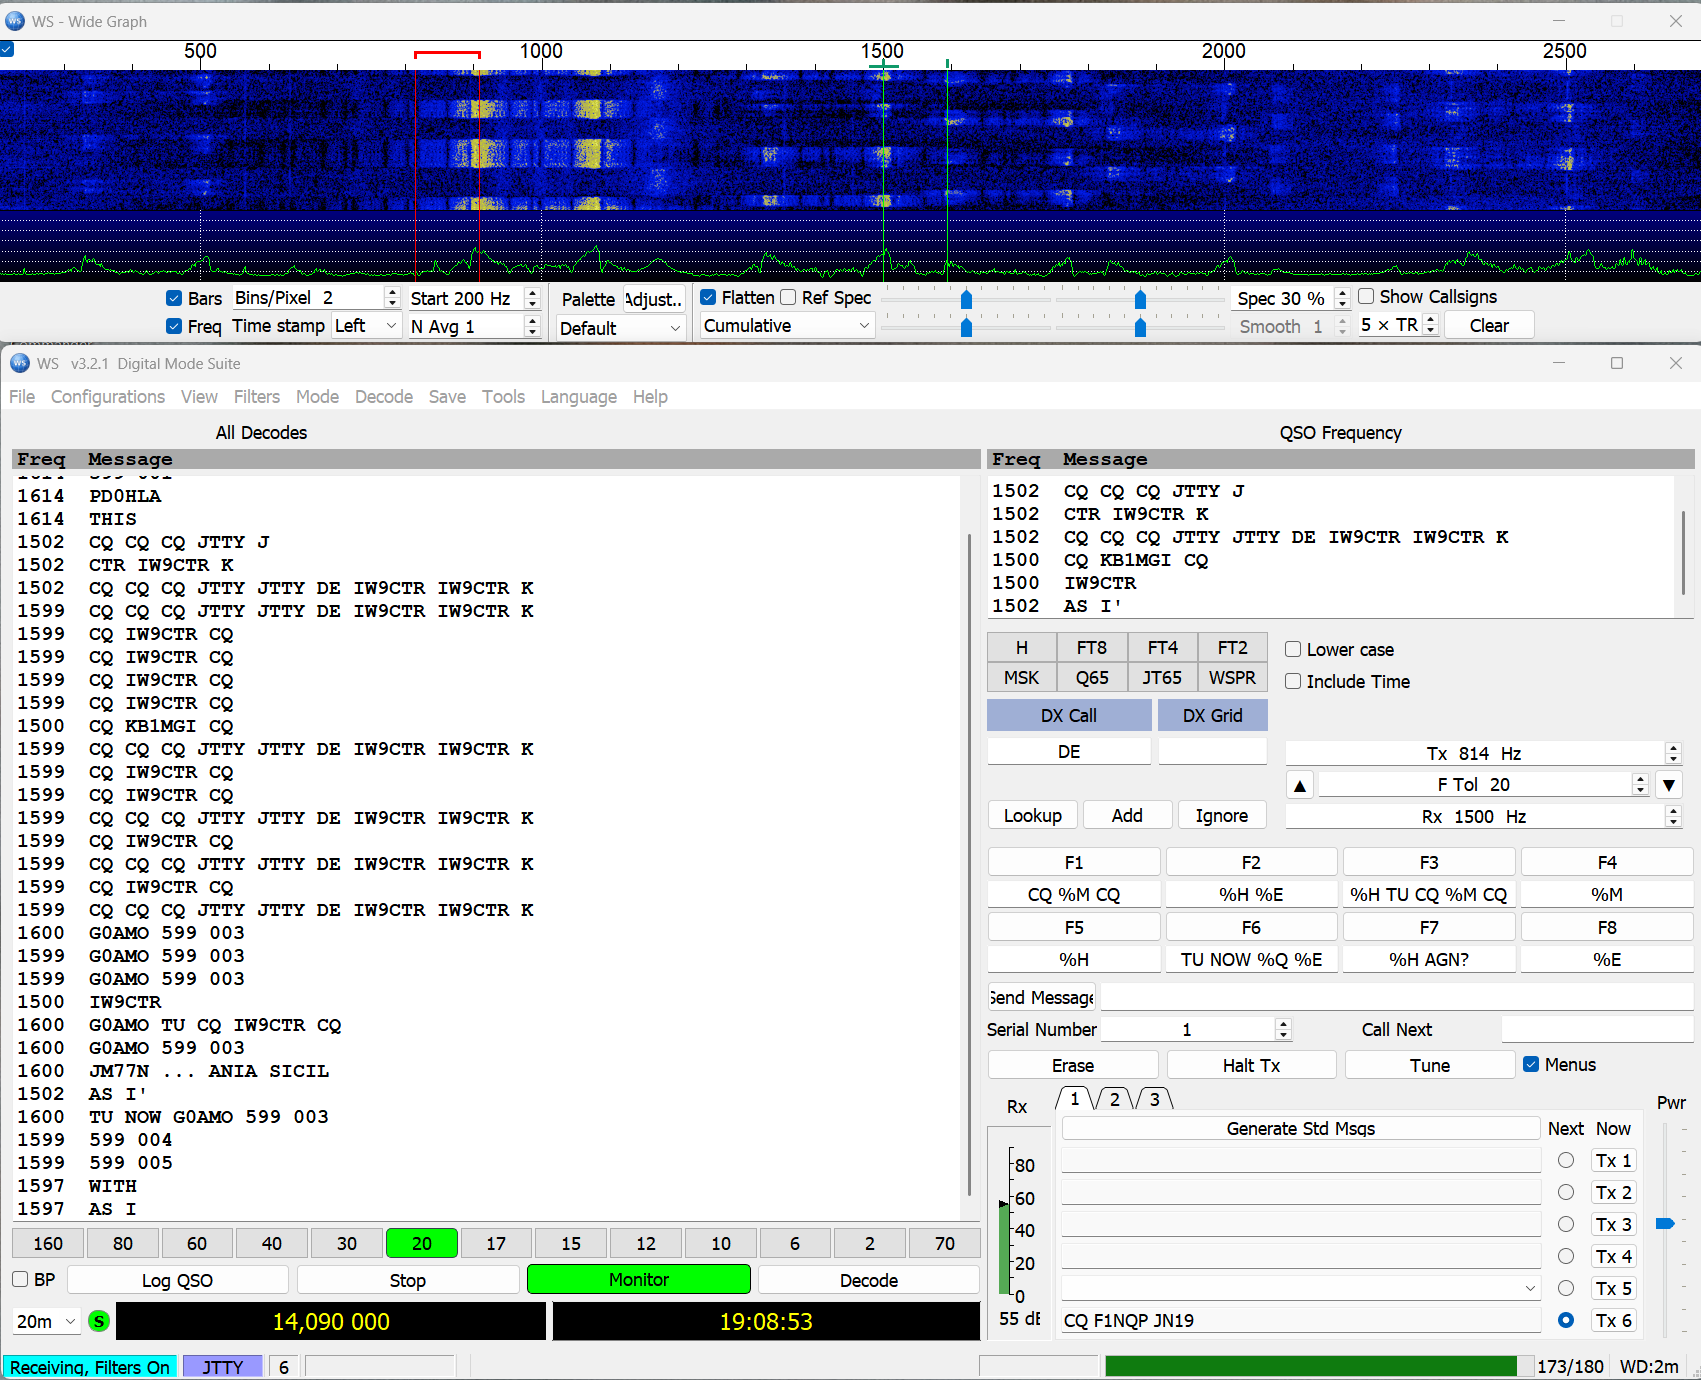The image size is (1701, 1380).
Task: Select the Tx 6 radio button
Action: tap(1566, 1320)
